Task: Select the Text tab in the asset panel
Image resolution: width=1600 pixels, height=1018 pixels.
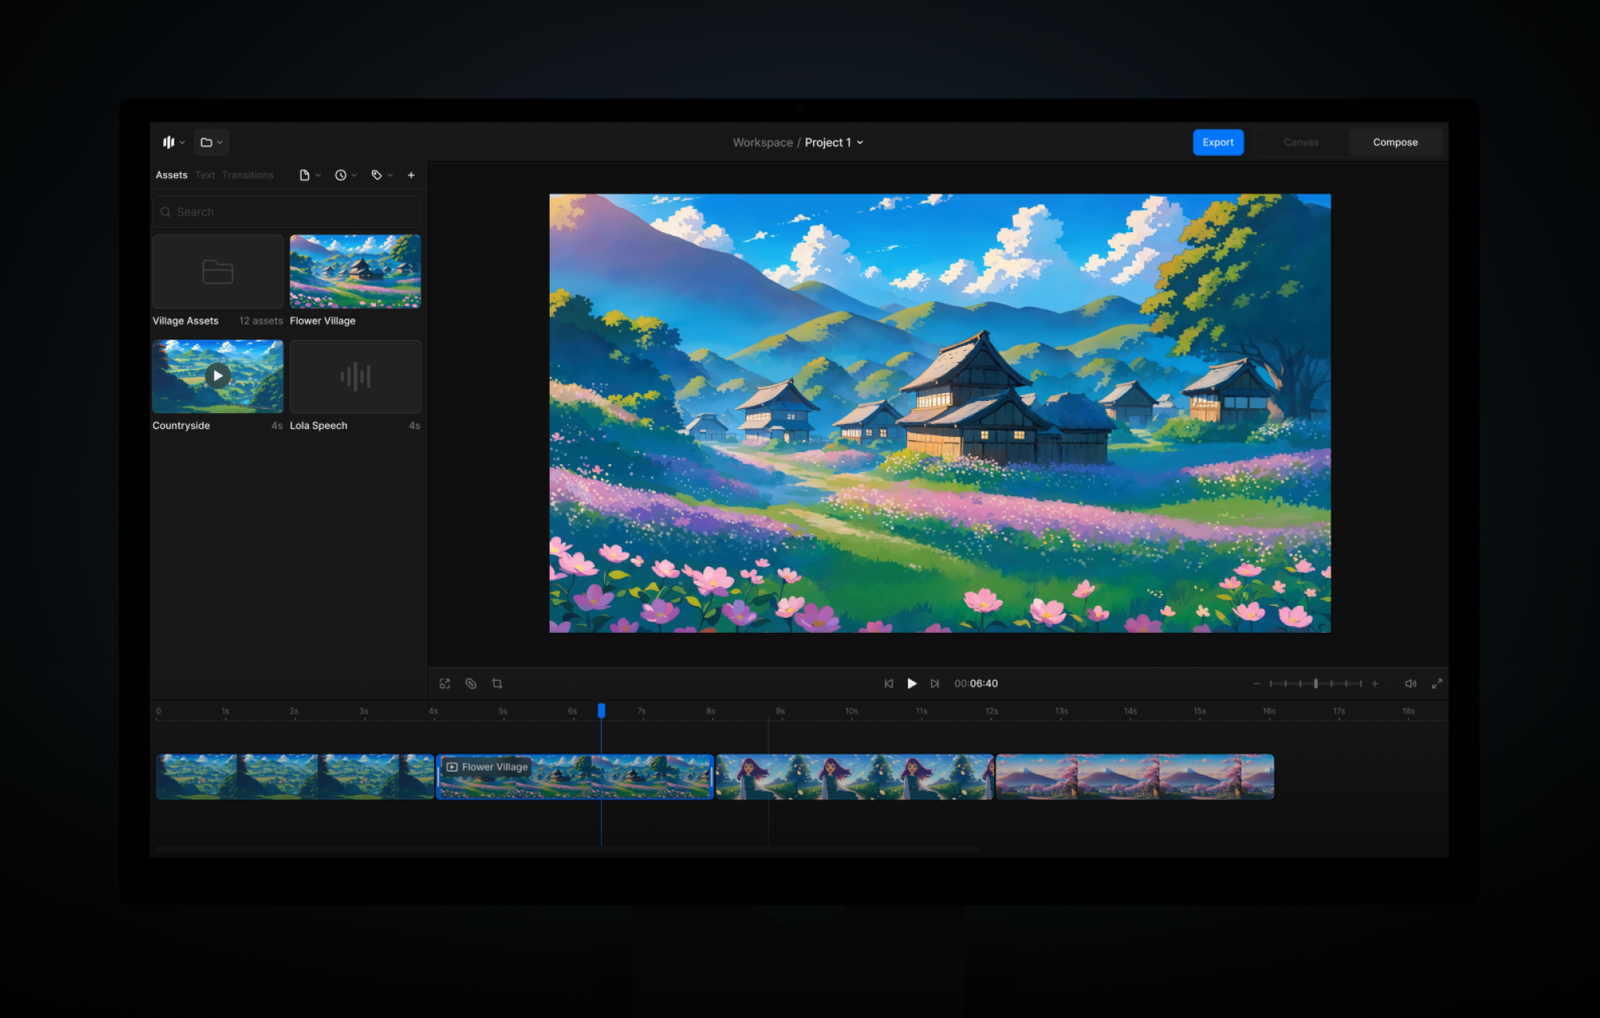Action: 204,175
